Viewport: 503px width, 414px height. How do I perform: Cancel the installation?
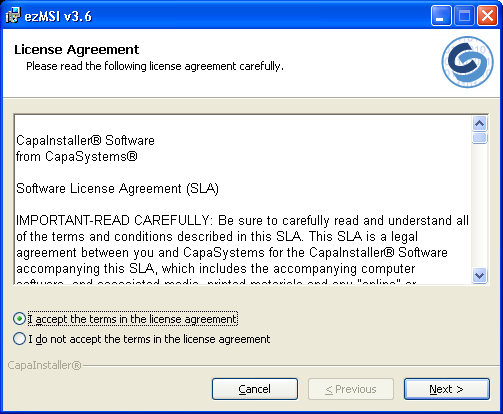(x=255, y=389)
